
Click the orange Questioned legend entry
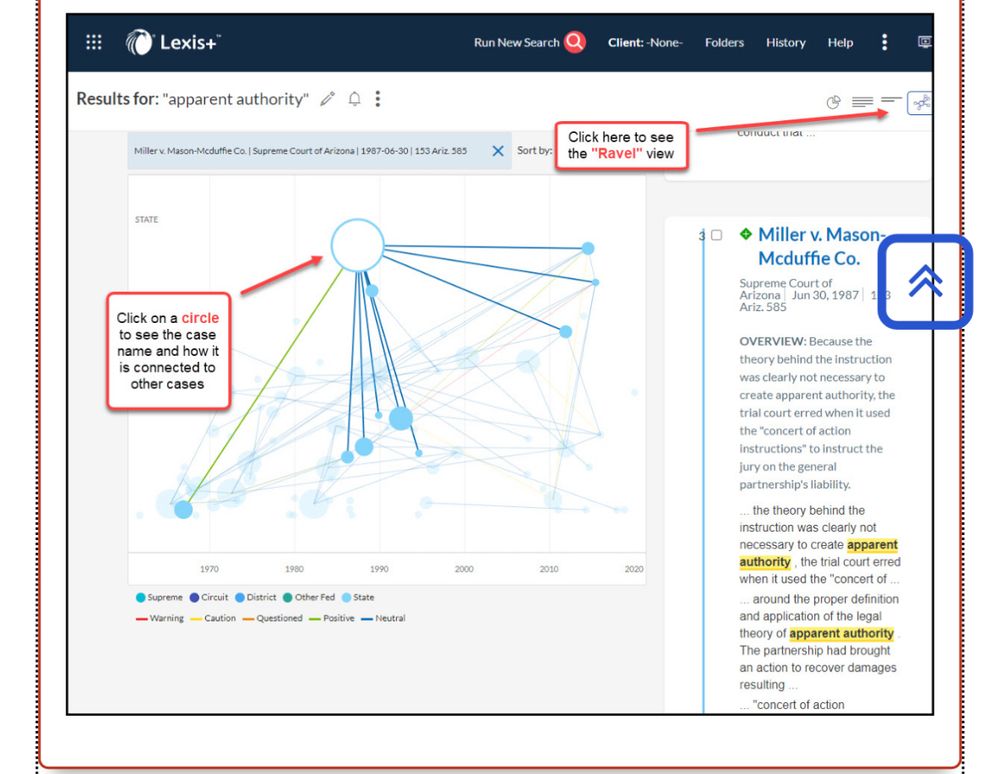(x=272, y=618)
